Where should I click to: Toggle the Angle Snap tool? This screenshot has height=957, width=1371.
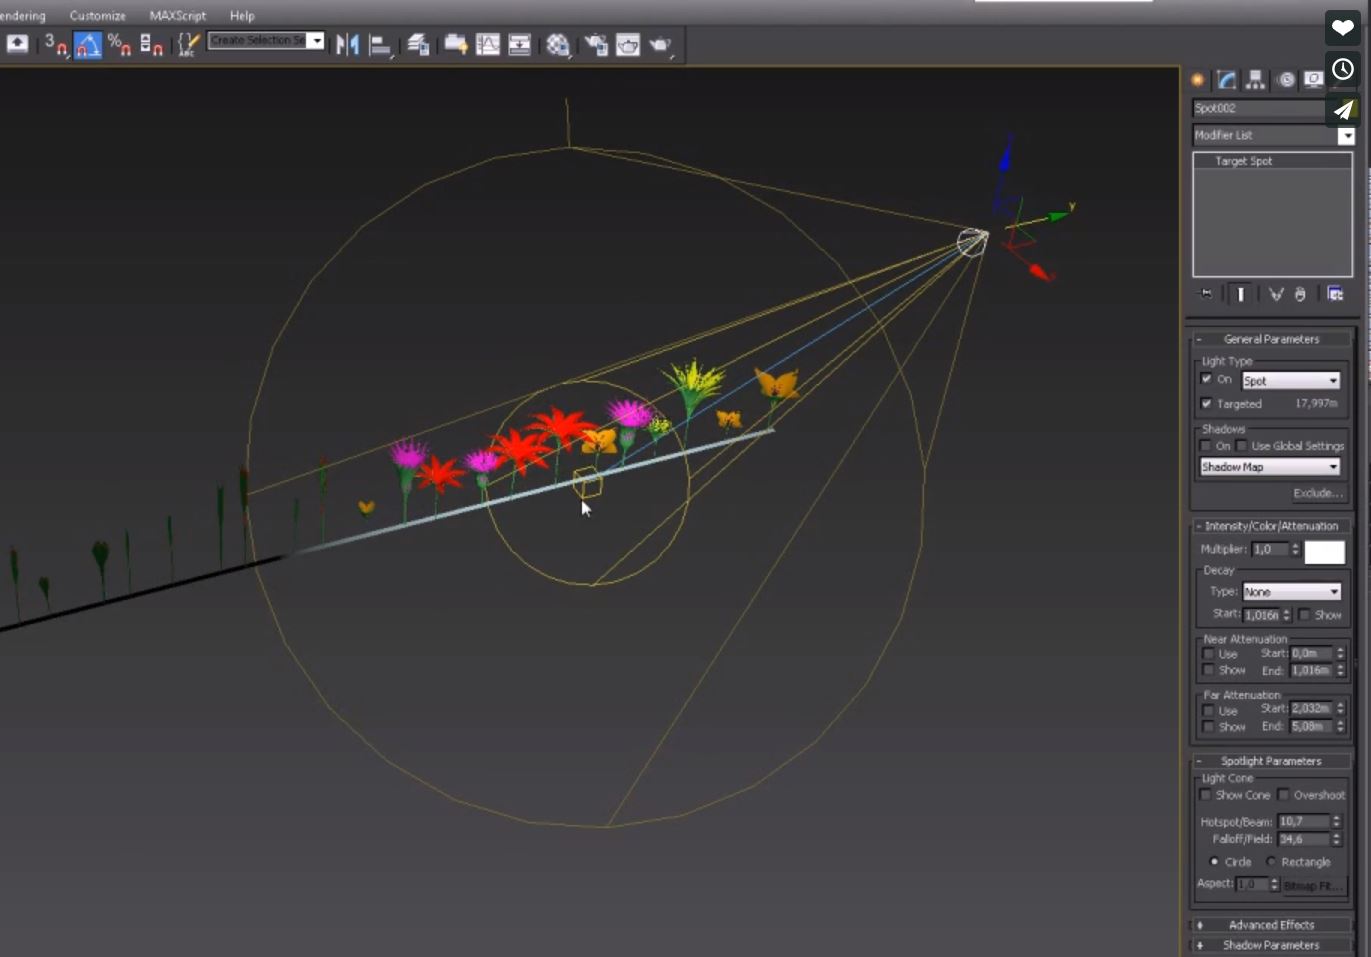pyautogui.click(x=87, y=44)
